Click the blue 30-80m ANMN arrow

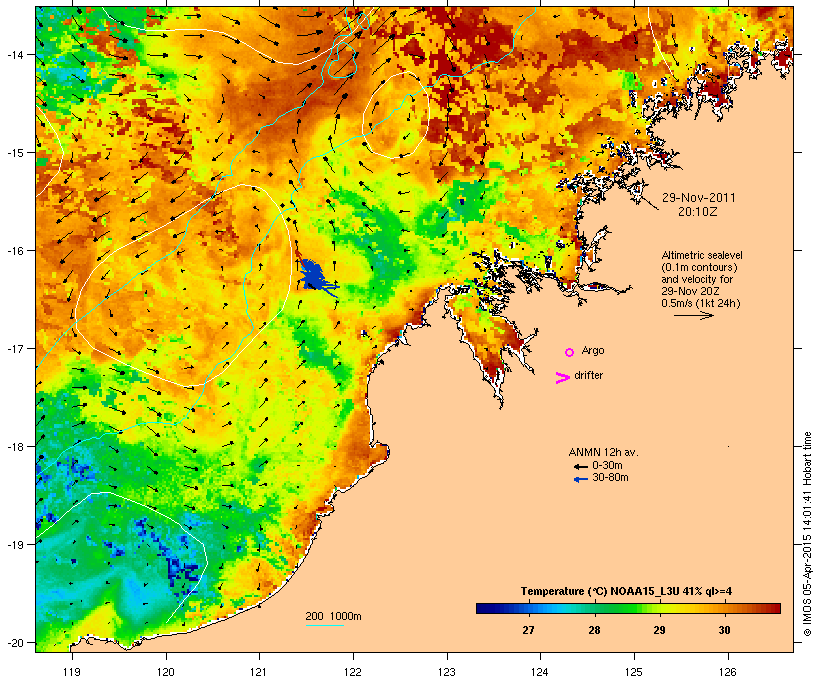(x=580, y=479)
